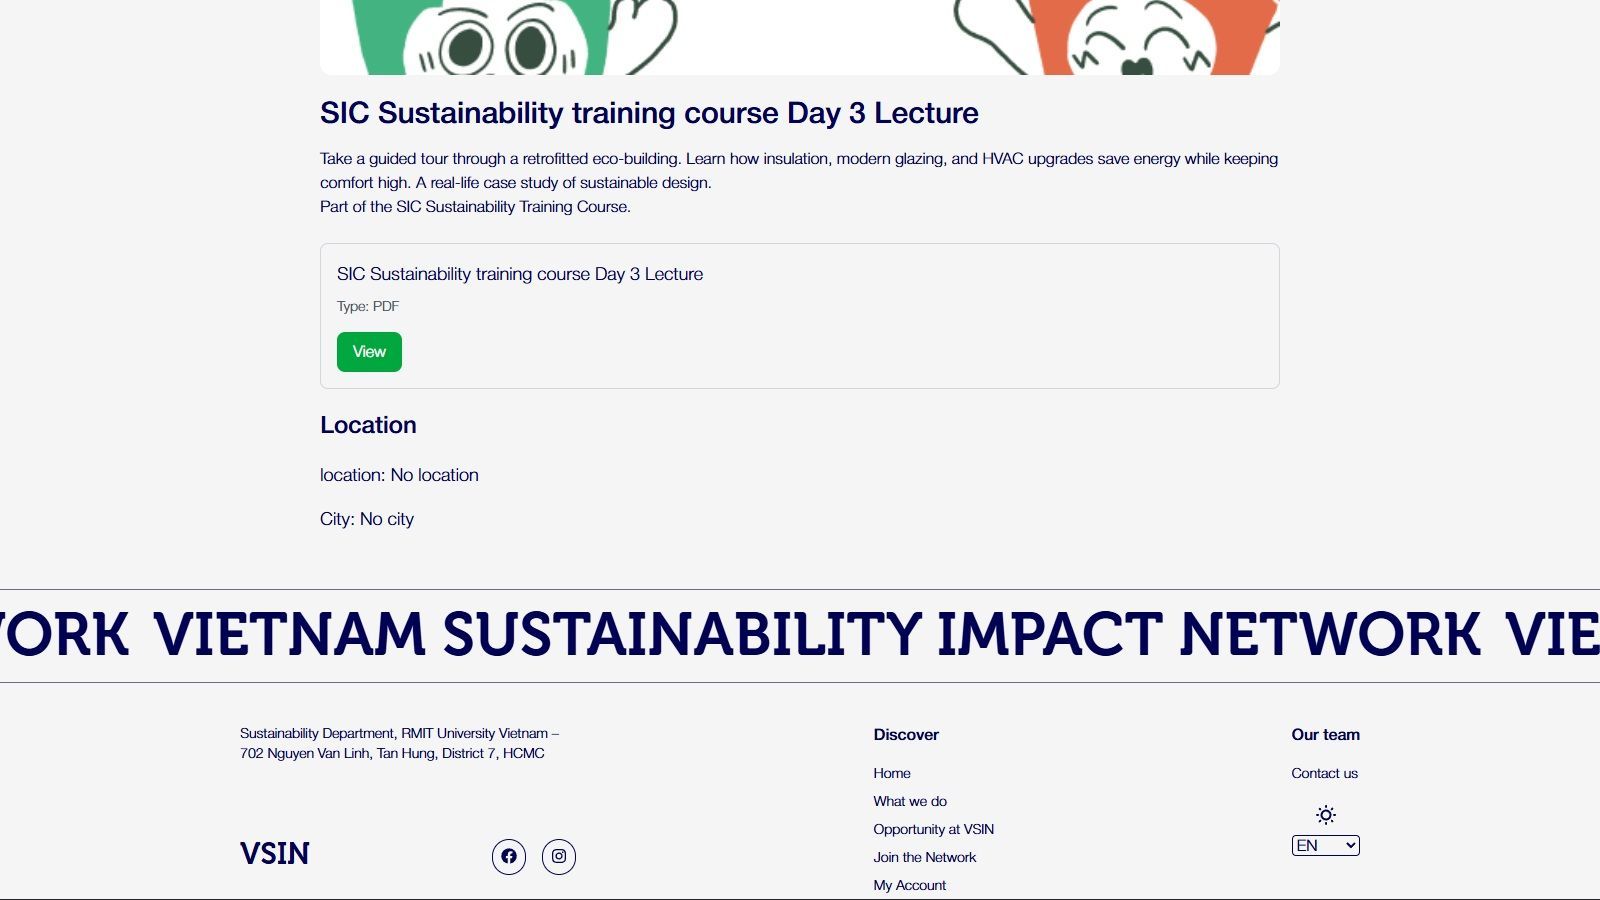Click the Join the Network link

[924, 857]
